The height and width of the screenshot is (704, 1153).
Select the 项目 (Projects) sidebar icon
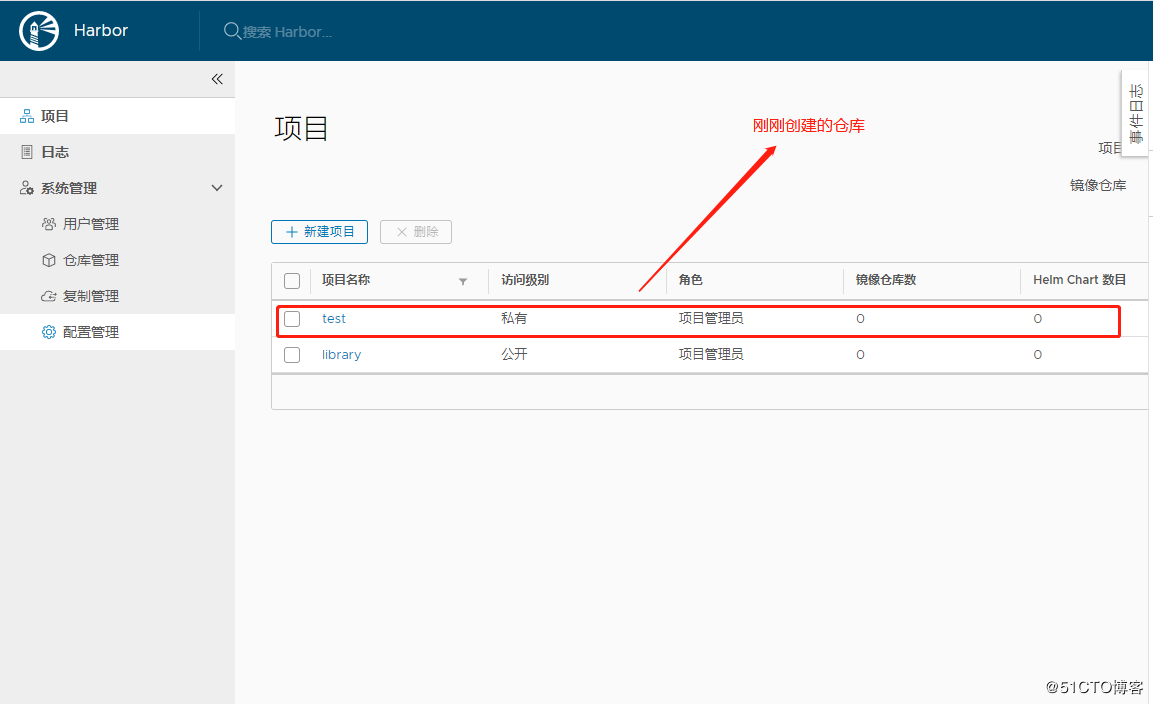click(25, 115)
